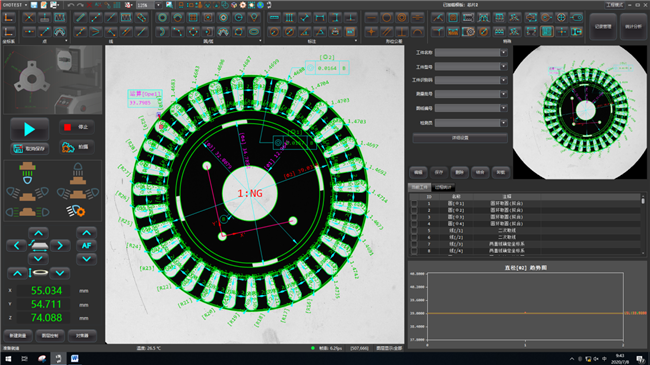650x365 pixels.
Task: Check the checkbox for row ID 1
Action: 414,204
